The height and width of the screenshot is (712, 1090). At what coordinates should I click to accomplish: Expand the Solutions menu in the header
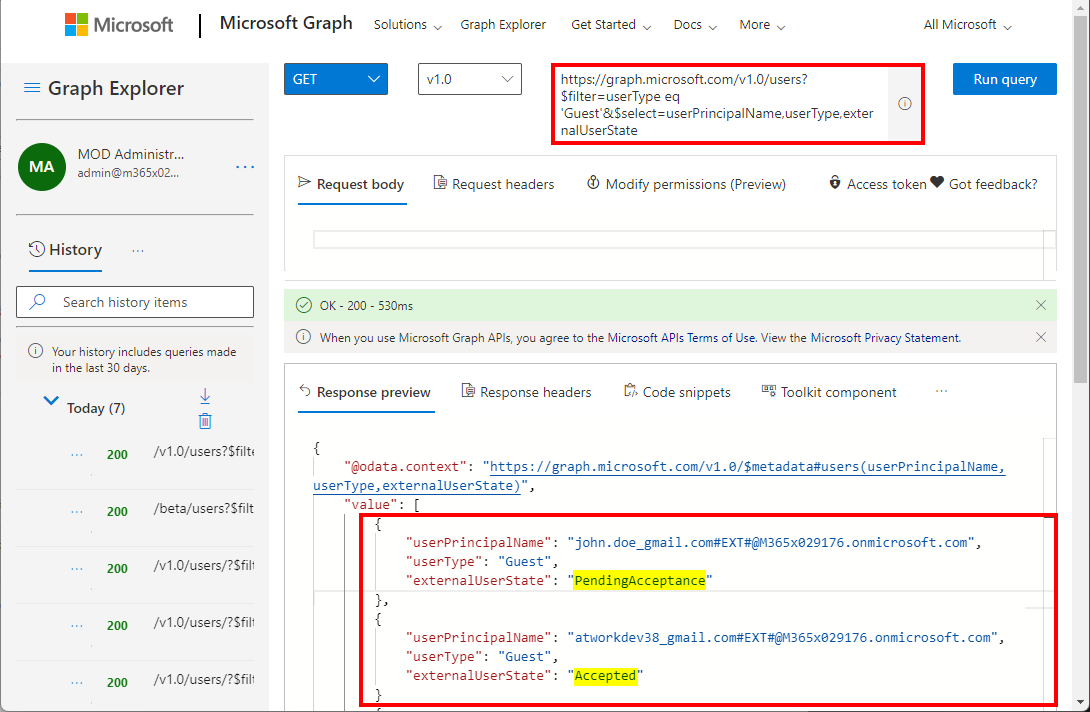[407, 25]
